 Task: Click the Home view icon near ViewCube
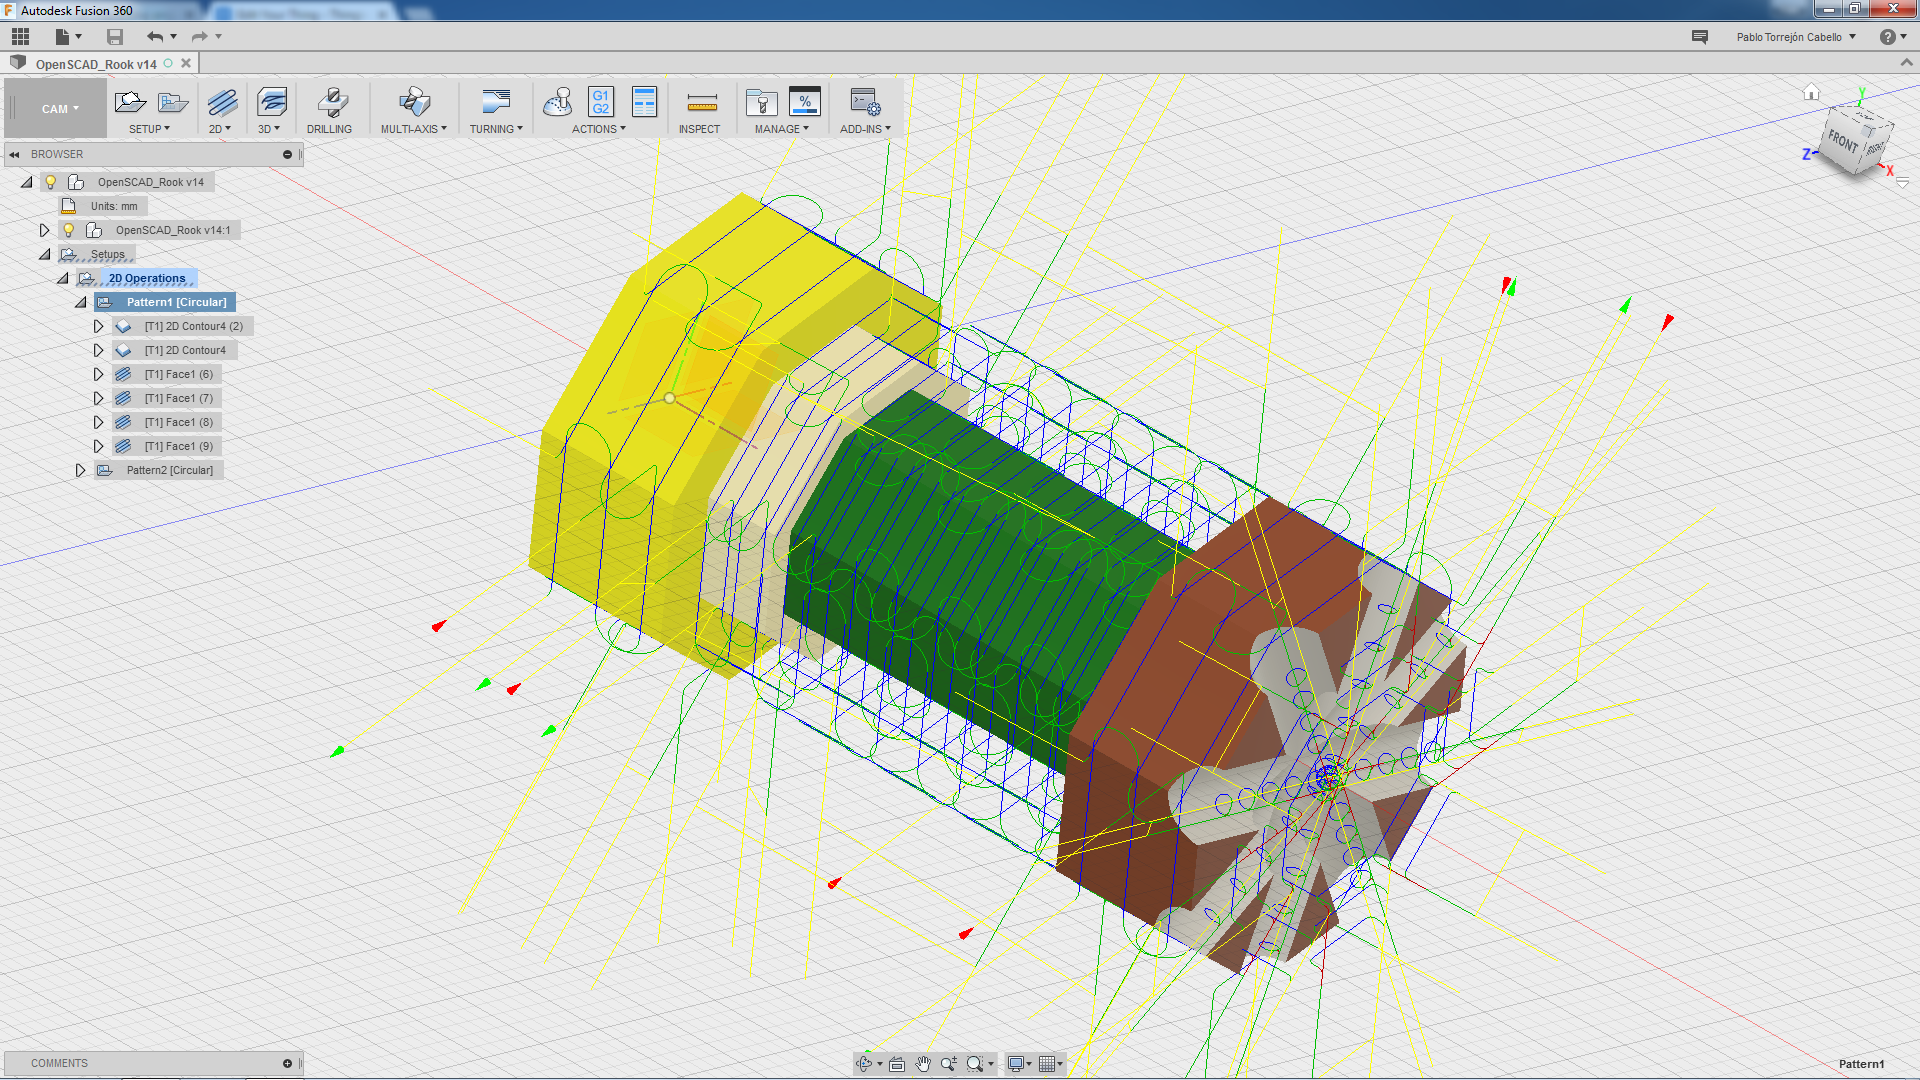(x=1811, y=93)
